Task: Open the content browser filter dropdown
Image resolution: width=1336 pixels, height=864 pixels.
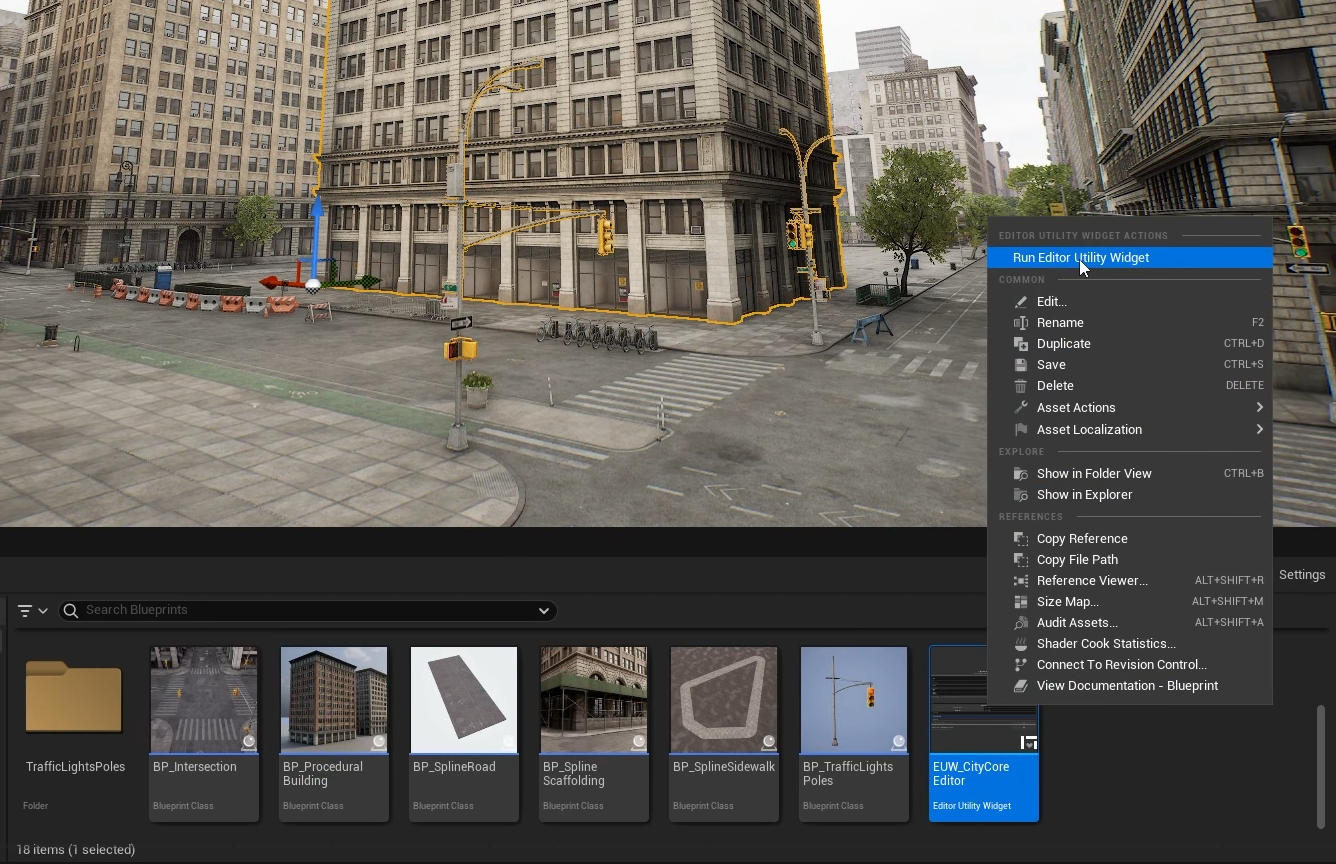Action: pos(32,610)
